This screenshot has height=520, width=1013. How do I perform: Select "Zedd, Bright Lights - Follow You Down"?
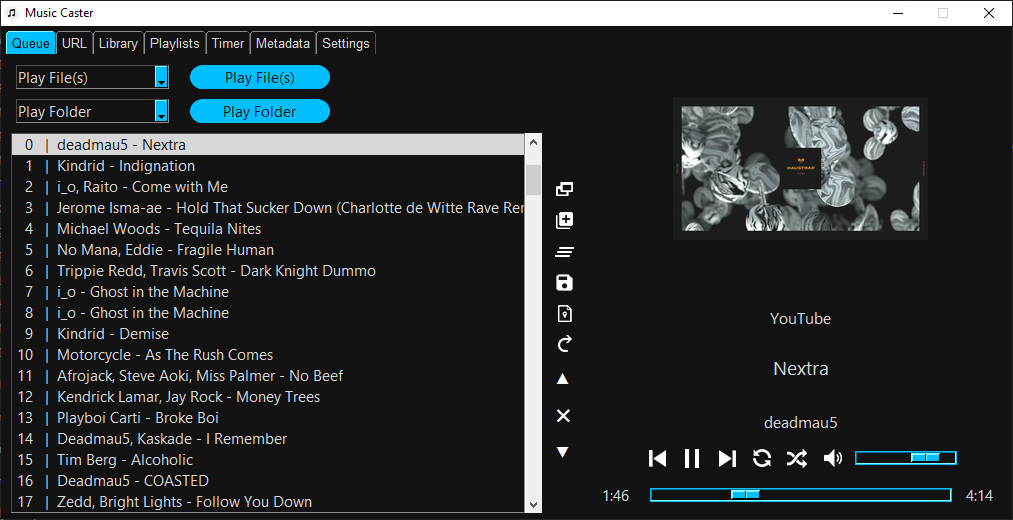coord(268,502)
